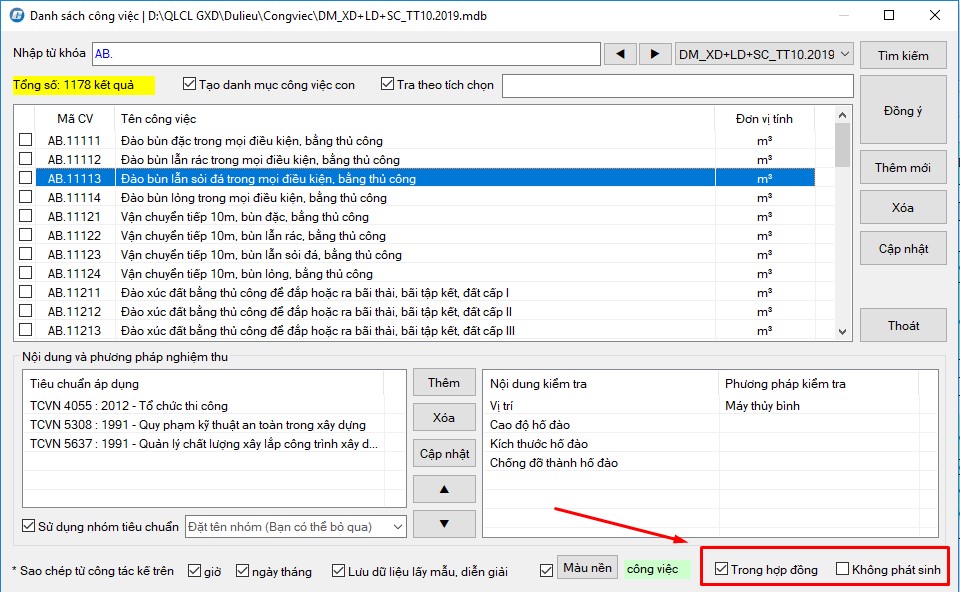Image resolution: width=960 pixels, height=592 pixels.
Task: Enable the 'Không phát sinh' checkbox
Action: [x=842, y=569]
